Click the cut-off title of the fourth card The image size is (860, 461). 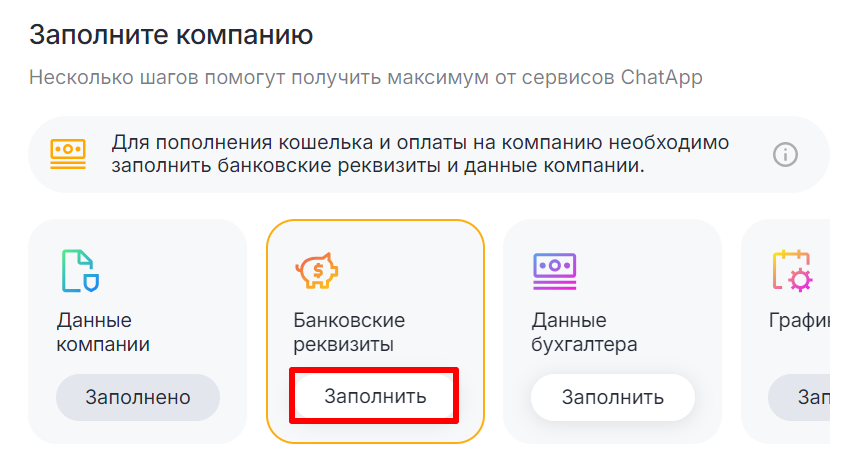pyautogui.click(x=800, y=321)
